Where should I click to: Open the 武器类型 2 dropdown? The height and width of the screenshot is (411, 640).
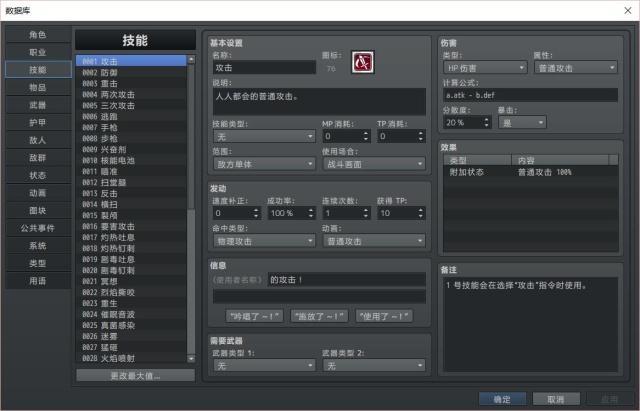pos(374,366)
